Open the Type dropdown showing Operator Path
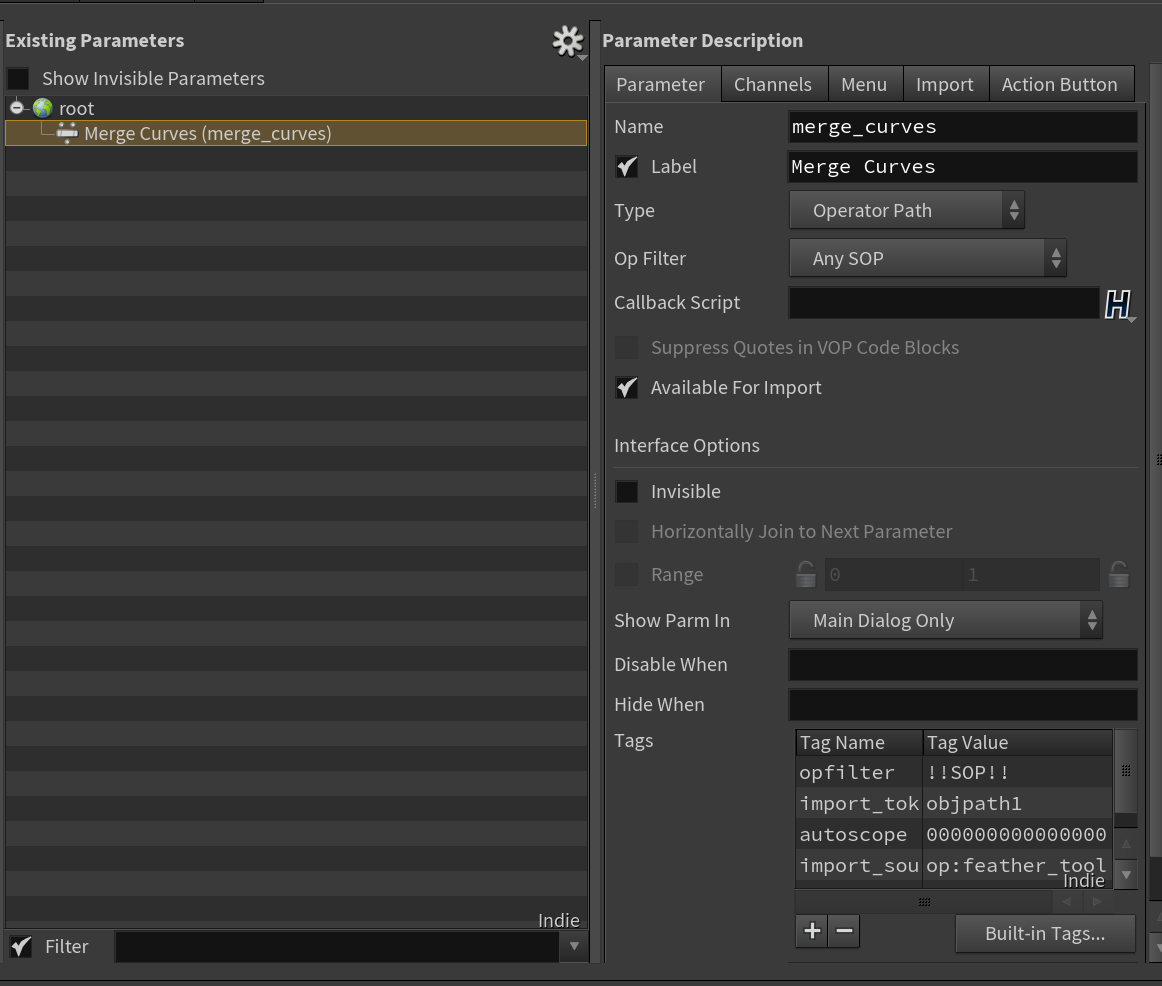 click(907, 210)
